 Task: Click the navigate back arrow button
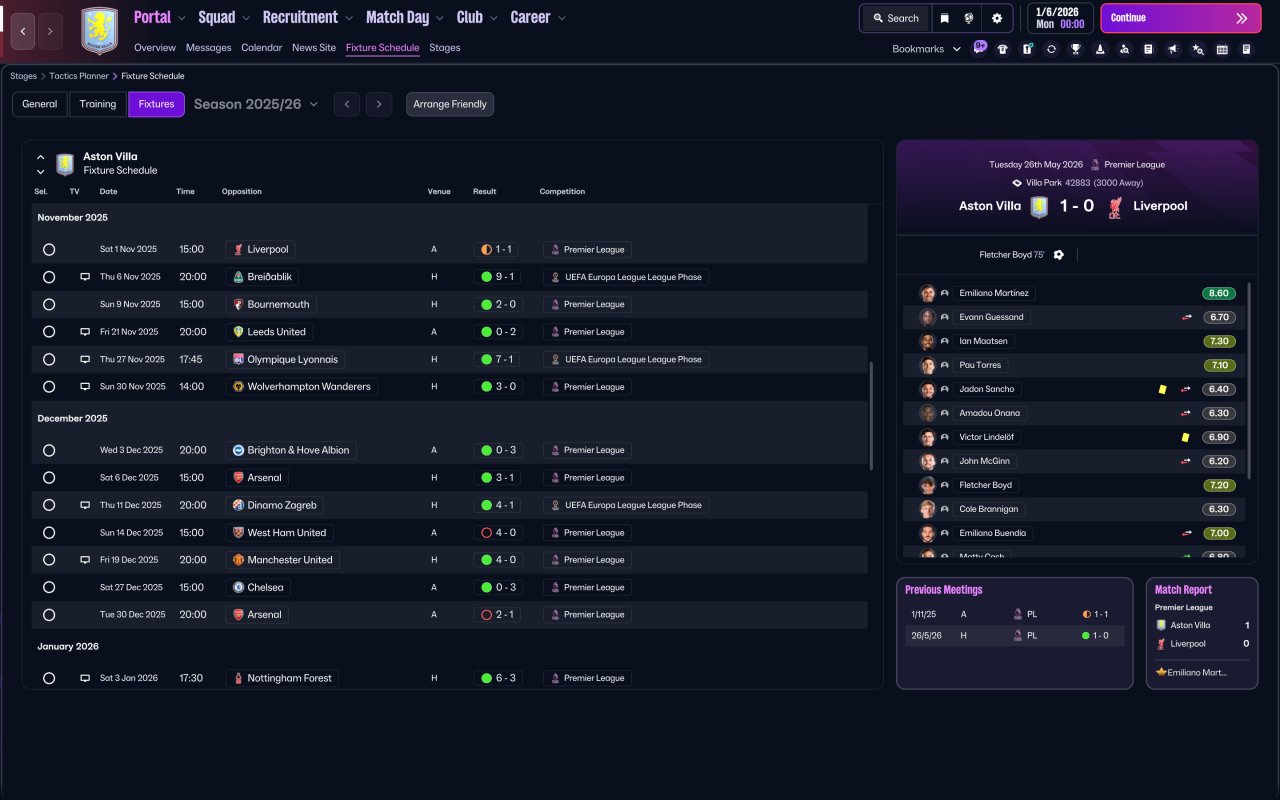22,31
